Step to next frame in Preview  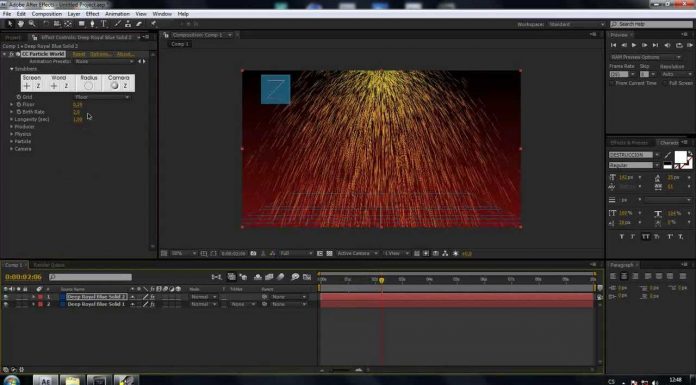644,45
